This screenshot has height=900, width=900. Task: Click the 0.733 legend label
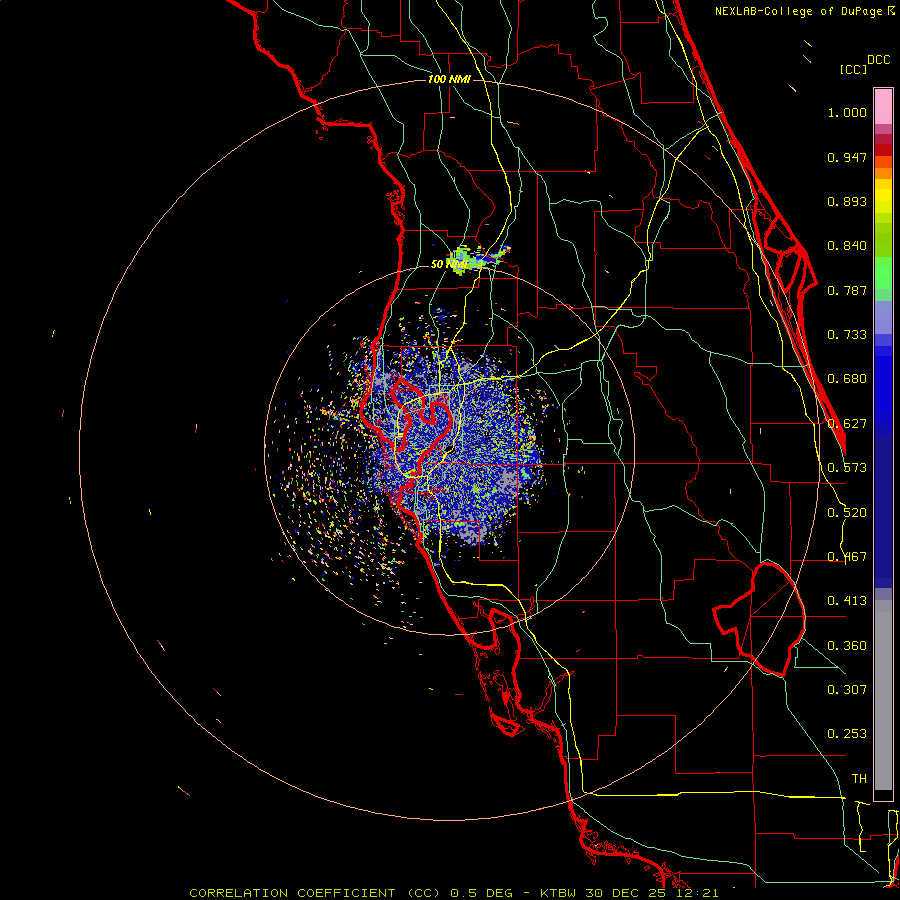click(847, 335)
